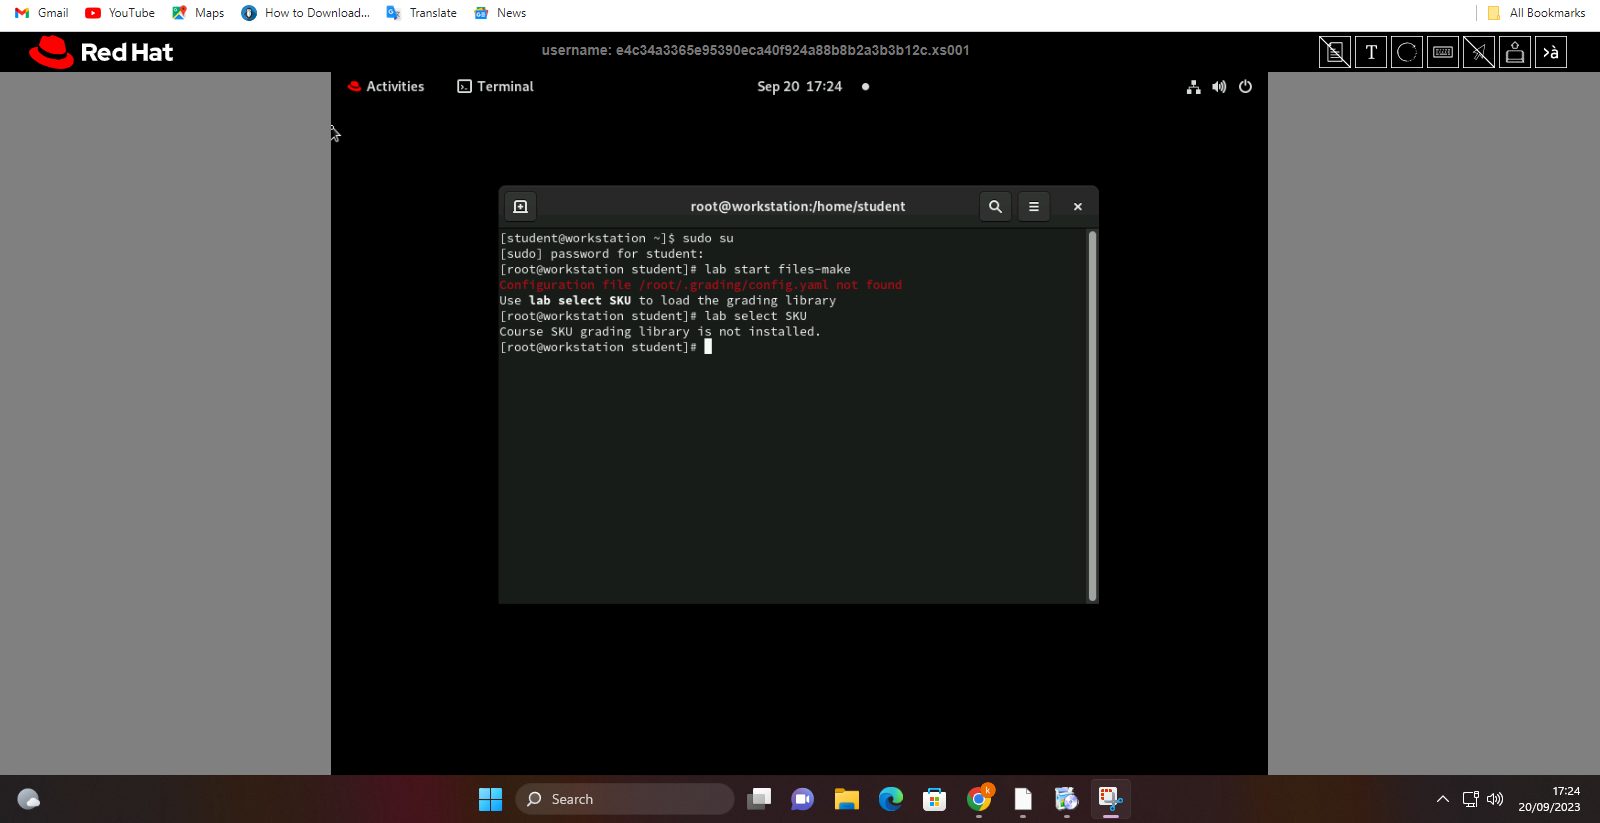This screenshot has width=1600, height=823.
Task: Open the GNOME Activities overview
Action: pos(386,87)
